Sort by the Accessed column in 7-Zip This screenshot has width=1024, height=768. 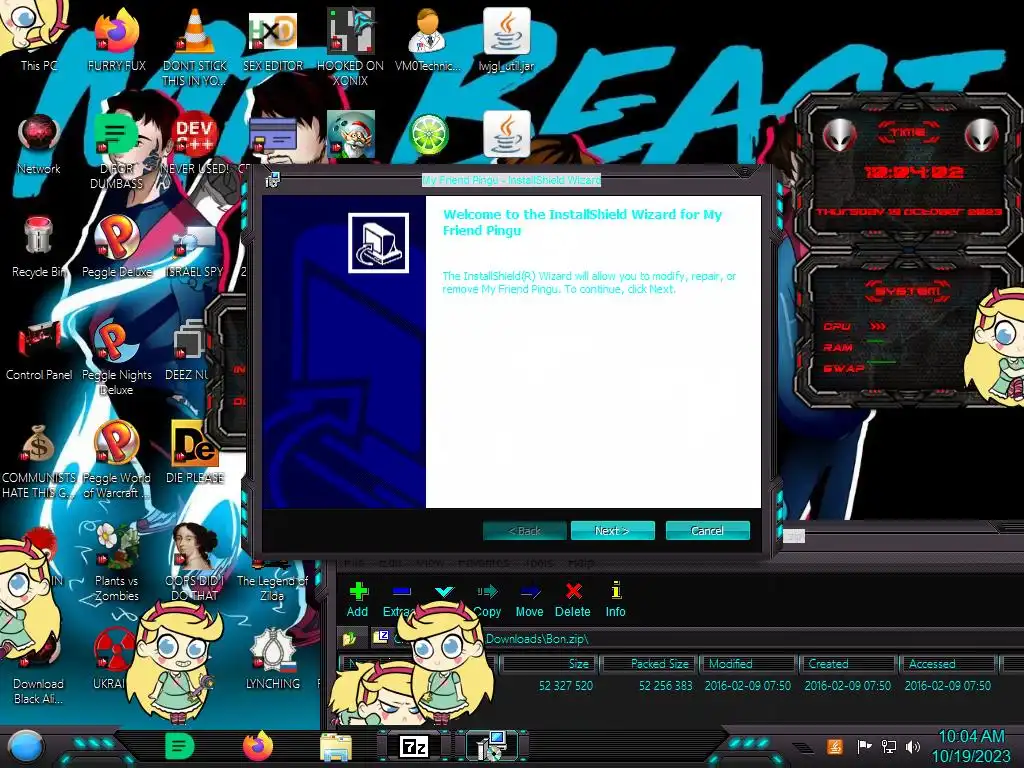[x=948, y=664]
